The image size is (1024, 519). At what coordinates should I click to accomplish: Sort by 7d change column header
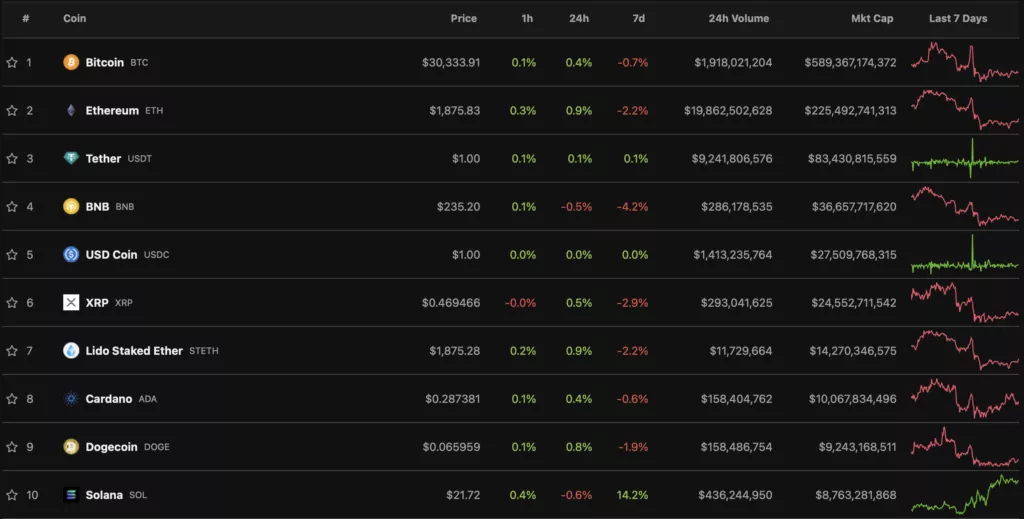tap(639, 18)
